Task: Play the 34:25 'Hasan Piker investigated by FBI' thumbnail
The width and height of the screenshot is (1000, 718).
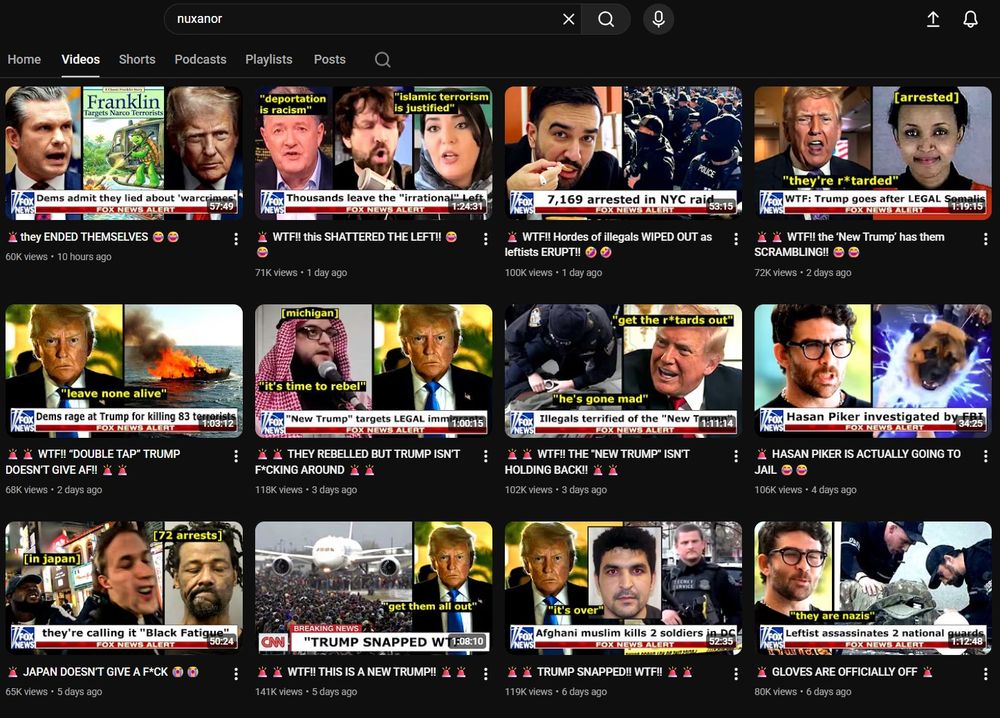Action: coord(873,370)
